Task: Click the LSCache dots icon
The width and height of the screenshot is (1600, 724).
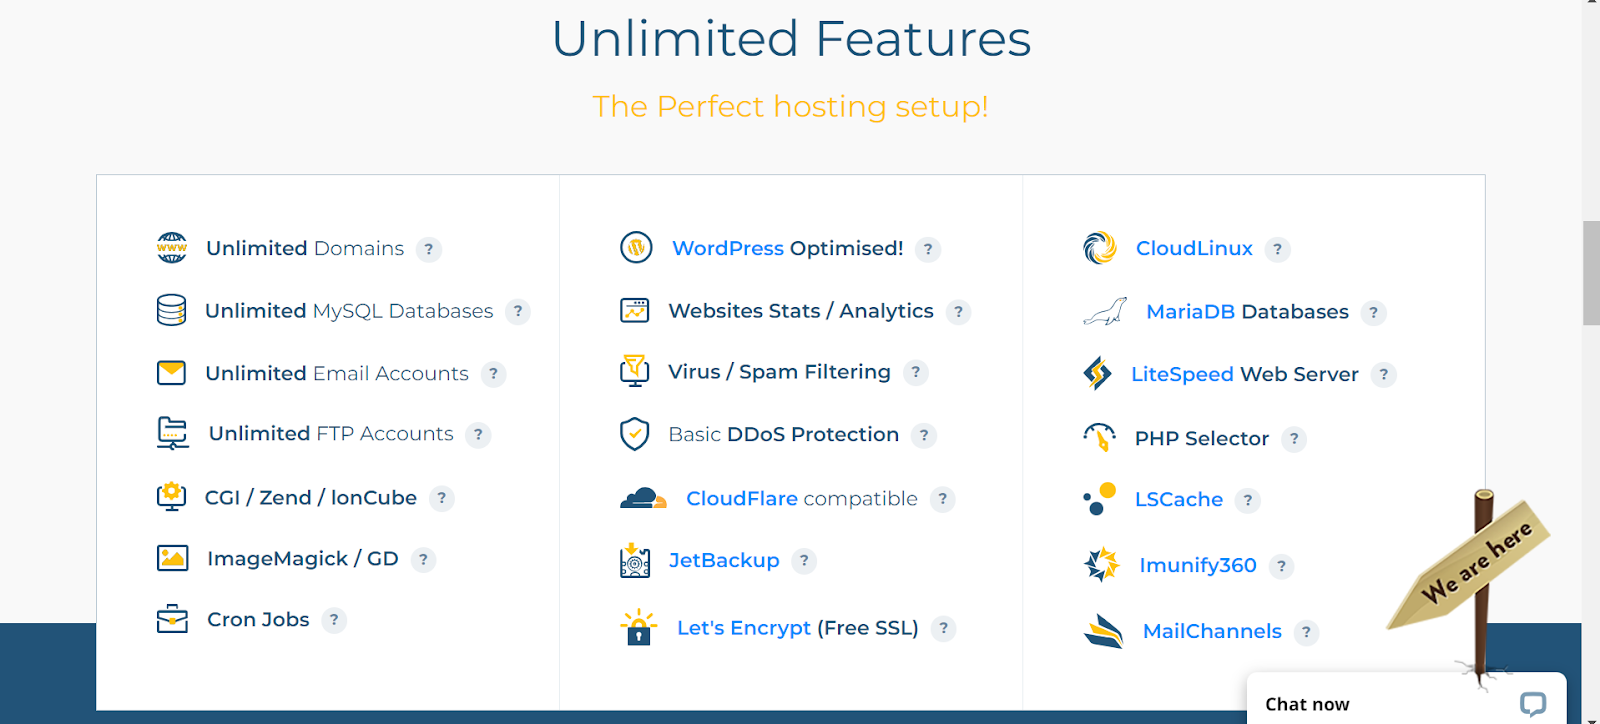Action: (x=1099, y=498)
